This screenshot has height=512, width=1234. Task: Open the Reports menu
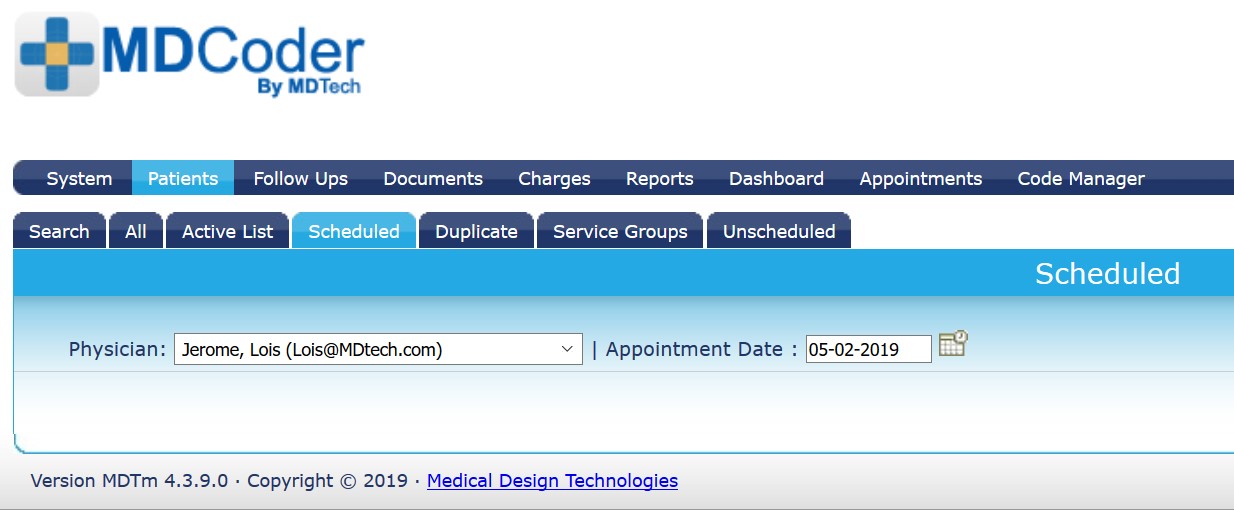pyautogui.click(x=660, y=178)
